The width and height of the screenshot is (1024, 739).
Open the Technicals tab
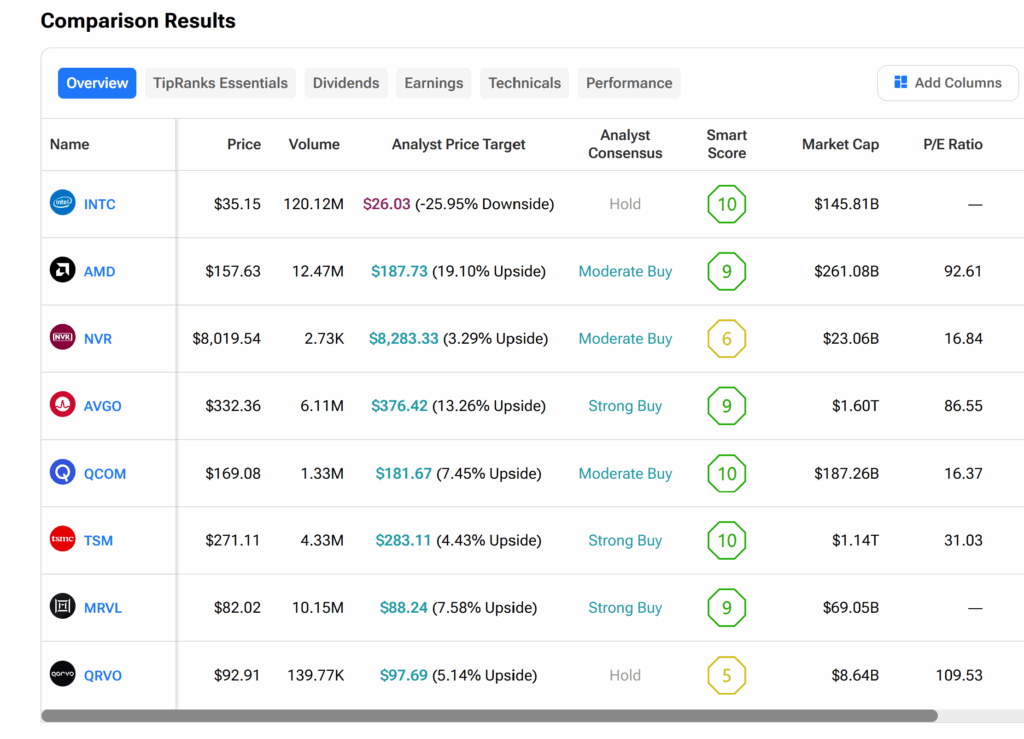[524, 83]
